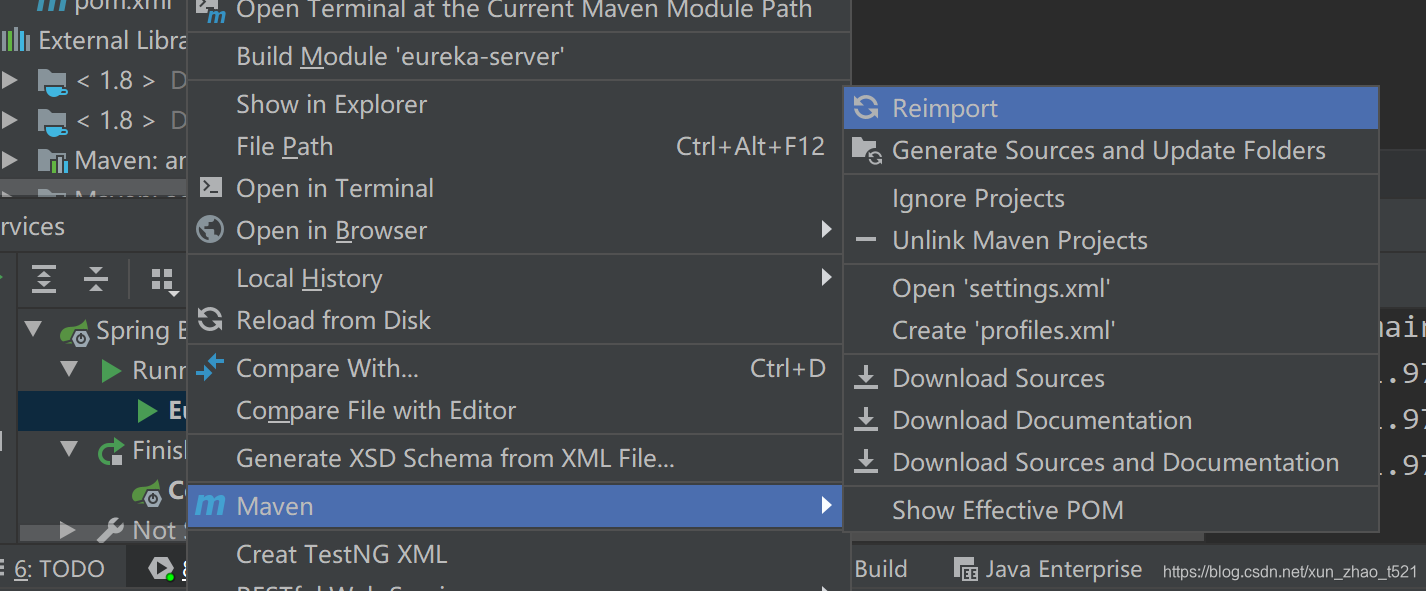Screen dimensions: 1426x591
Task: Collapse the Spring Boot node in Services
Action: [x=34, y=329]
